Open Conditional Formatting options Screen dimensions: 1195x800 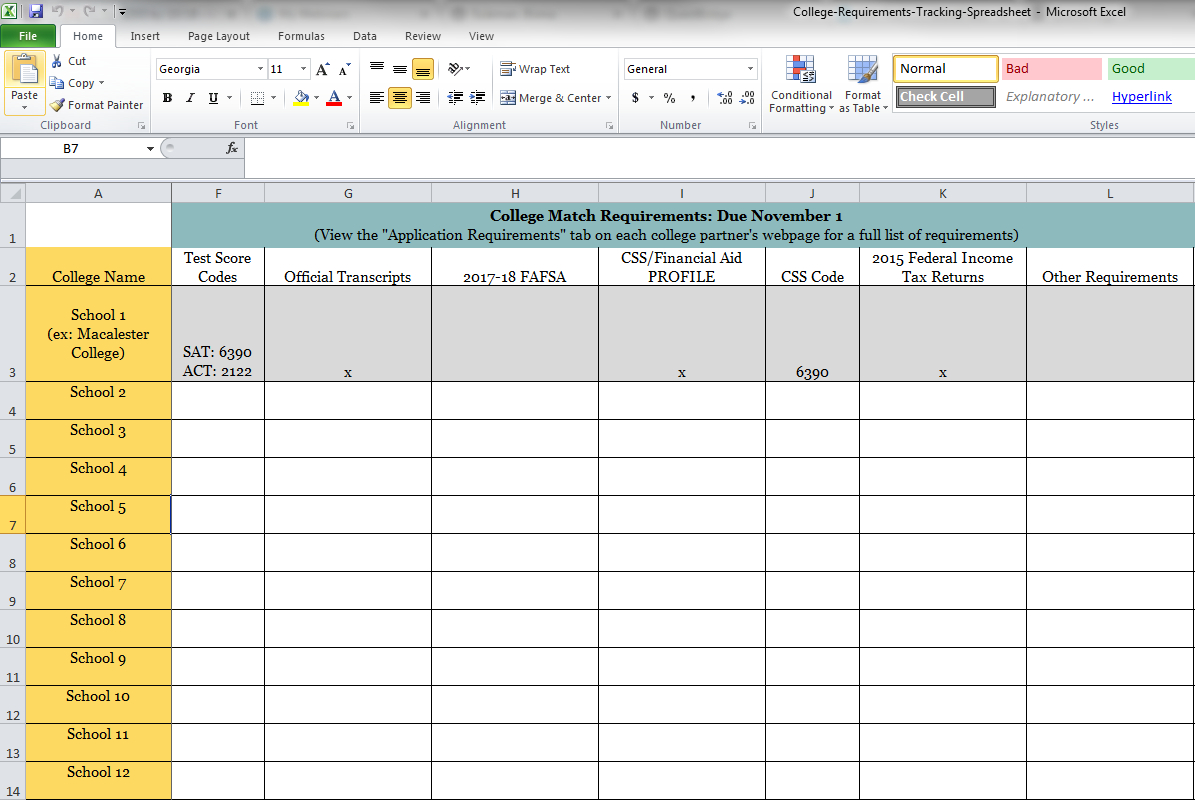tap(800, 85)
